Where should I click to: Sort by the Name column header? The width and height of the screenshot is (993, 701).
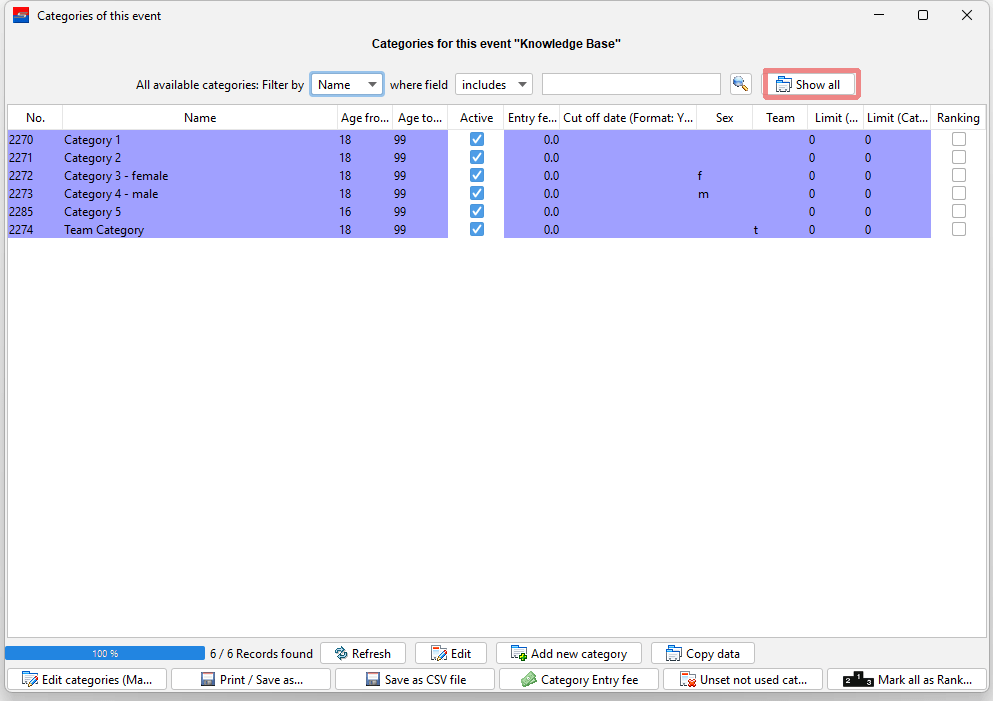[200, 118]
